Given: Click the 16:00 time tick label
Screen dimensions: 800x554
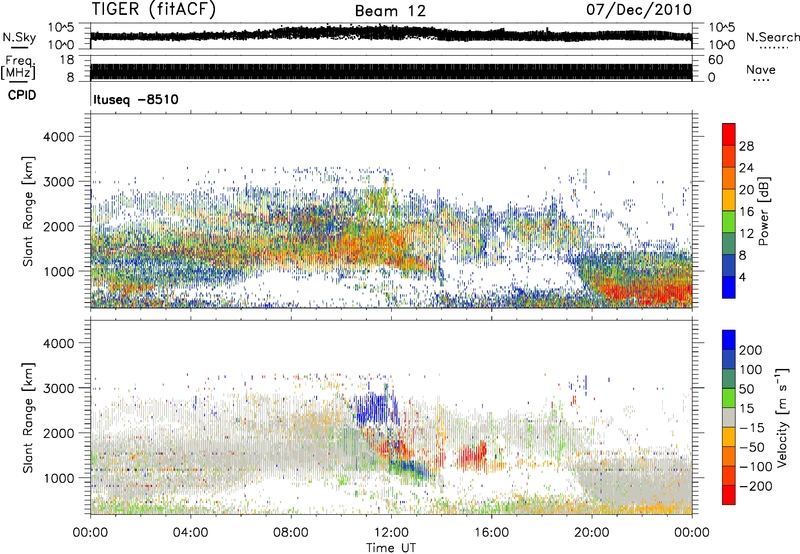Looking at the screenshot, I should (x=491, y=533).
